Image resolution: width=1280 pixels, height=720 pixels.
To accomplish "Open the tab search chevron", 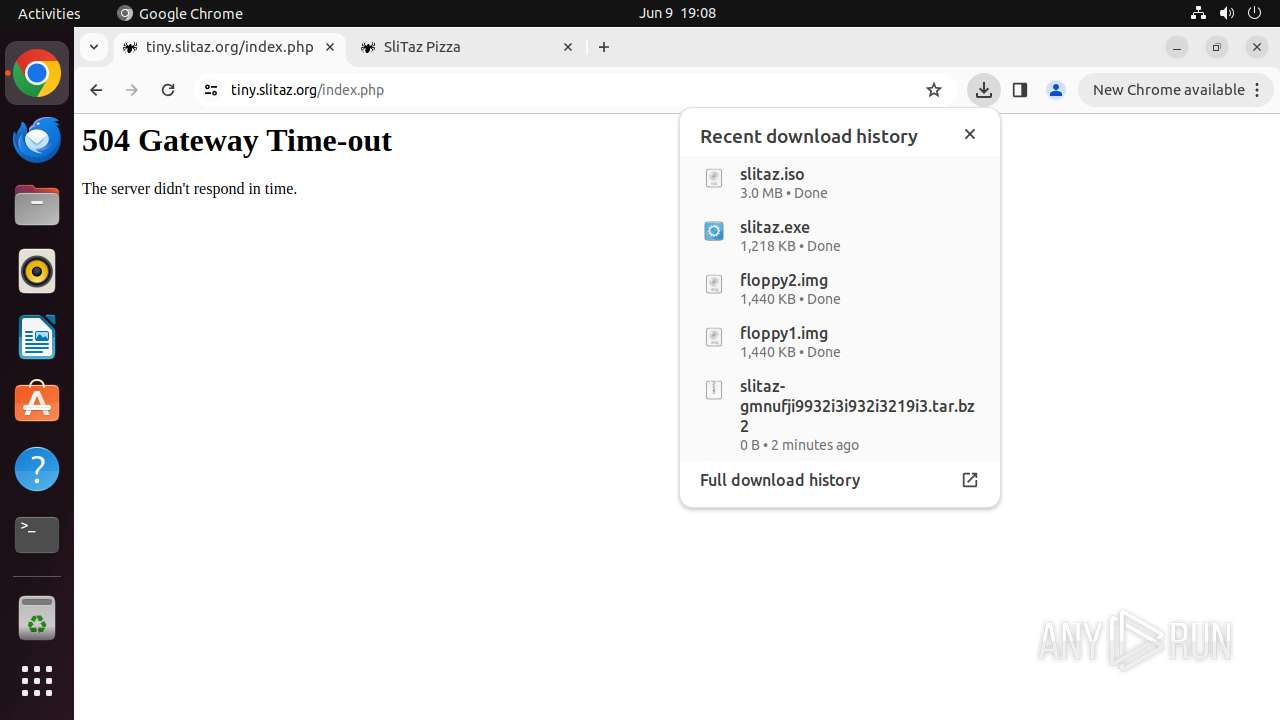I will (93, 47).
